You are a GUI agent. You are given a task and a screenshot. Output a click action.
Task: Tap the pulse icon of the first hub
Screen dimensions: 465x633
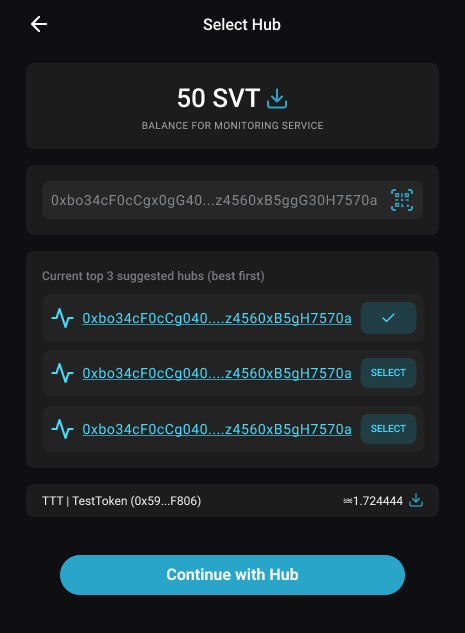[x=63, y=318]
